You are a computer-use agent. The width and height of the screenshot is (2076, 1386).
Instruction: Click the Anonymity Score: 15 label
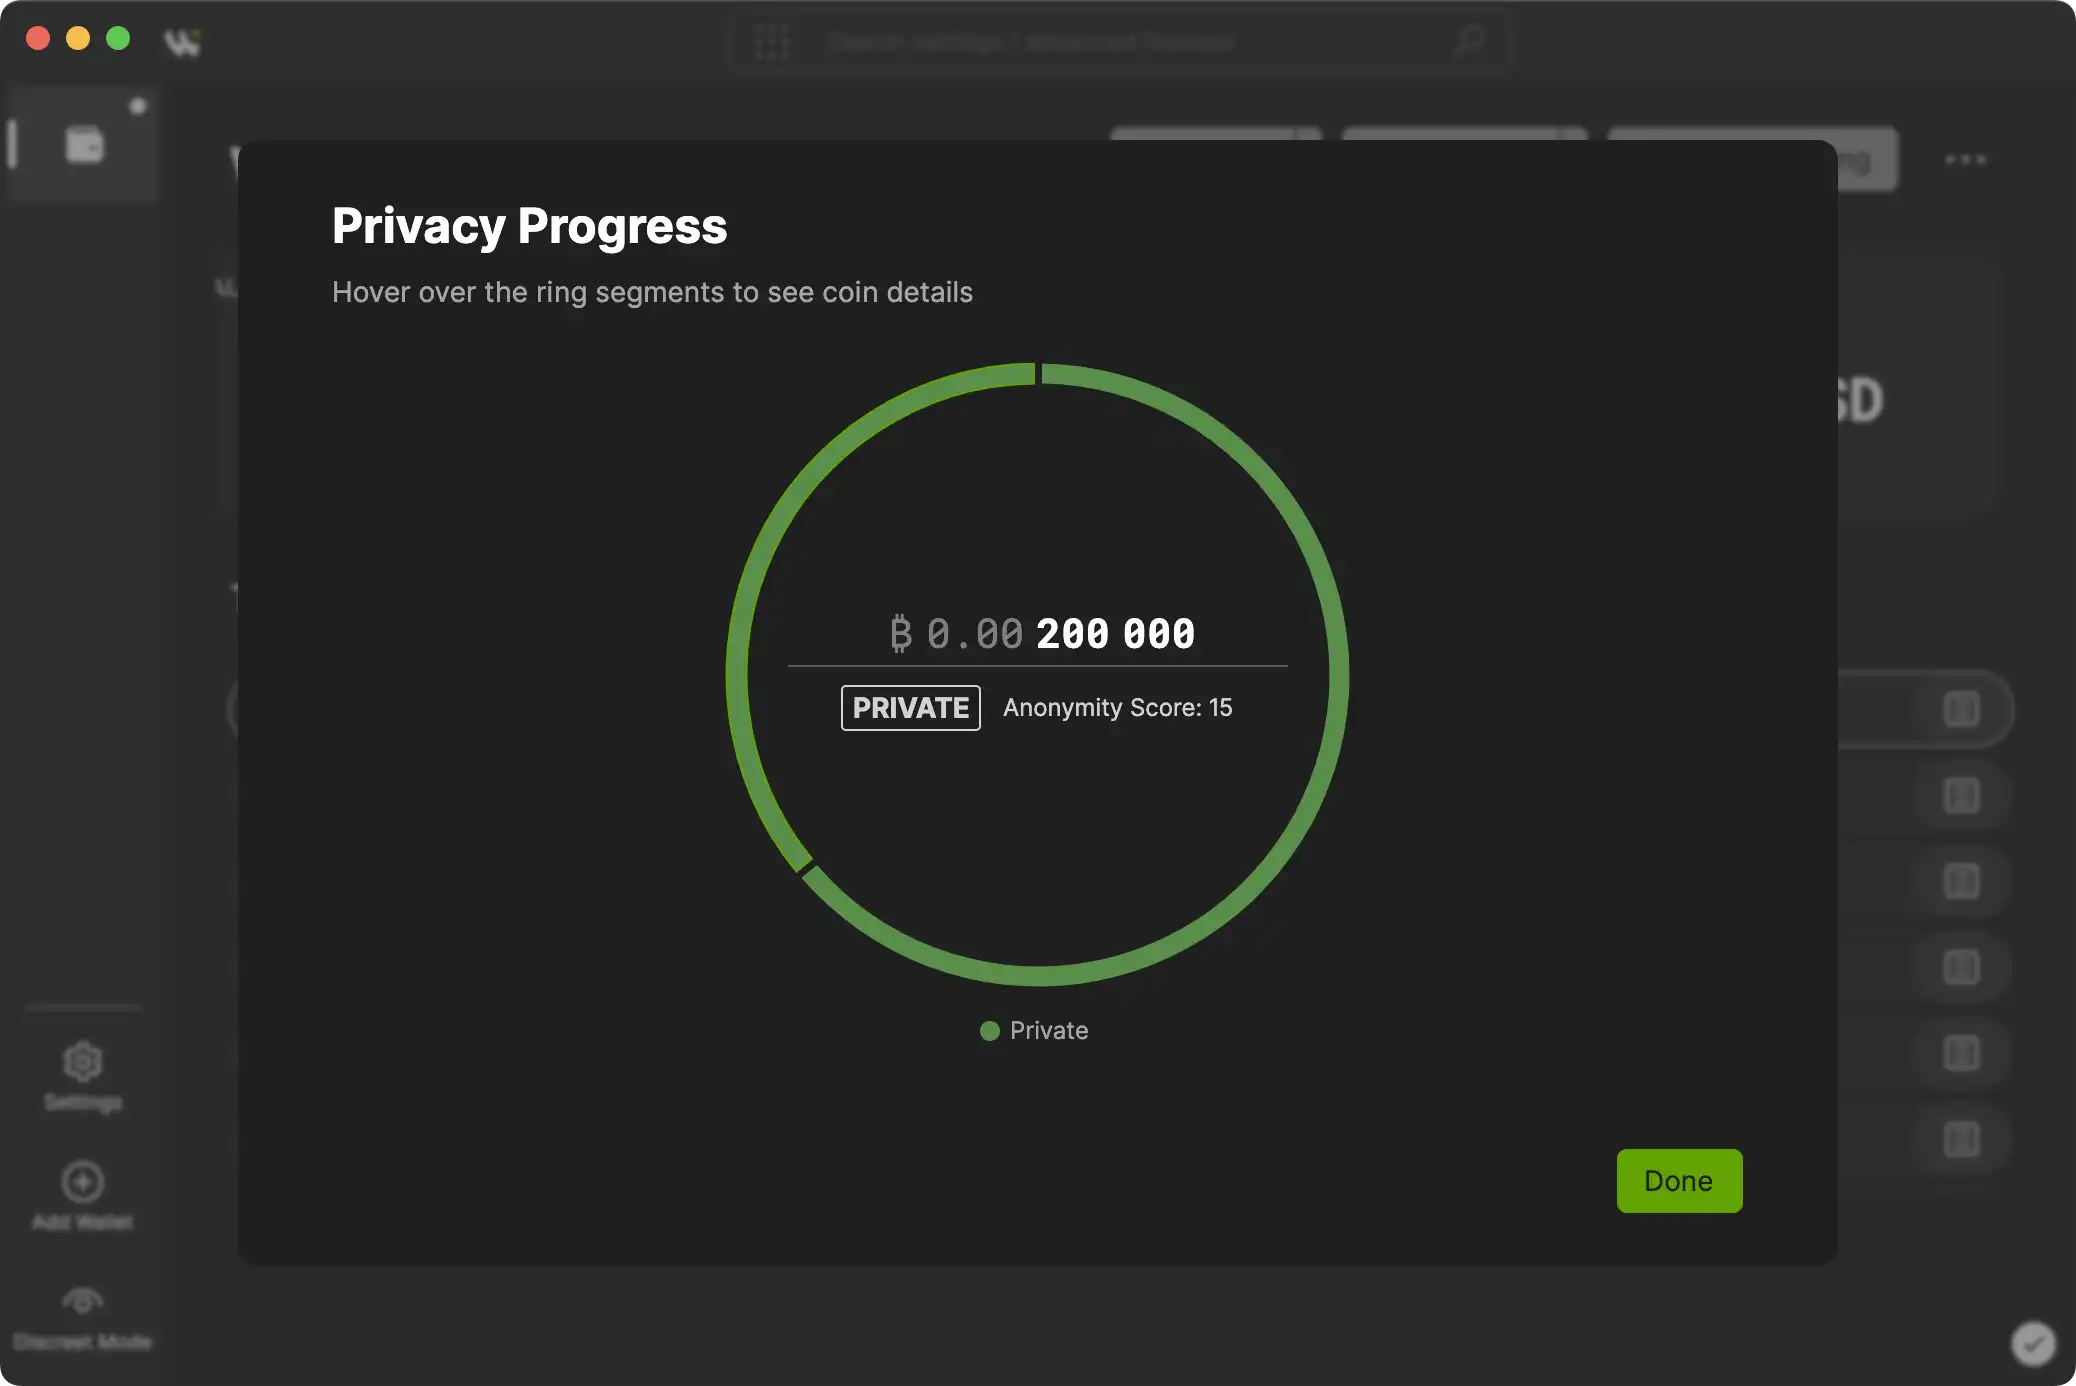coord(1117,707)
